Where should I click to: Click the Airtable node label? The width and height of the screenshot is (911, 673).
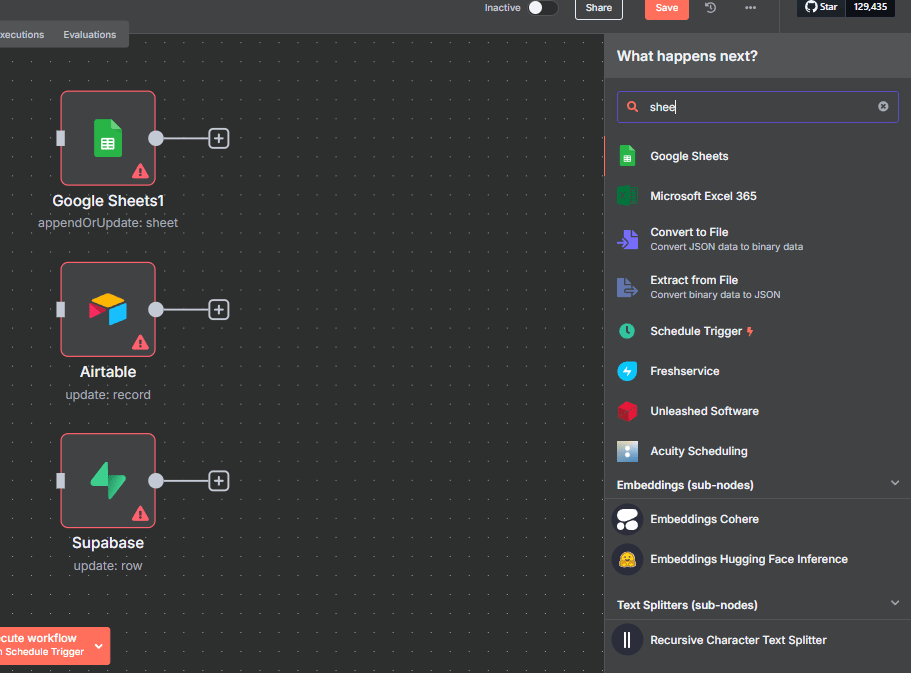[x=108, y=371]
